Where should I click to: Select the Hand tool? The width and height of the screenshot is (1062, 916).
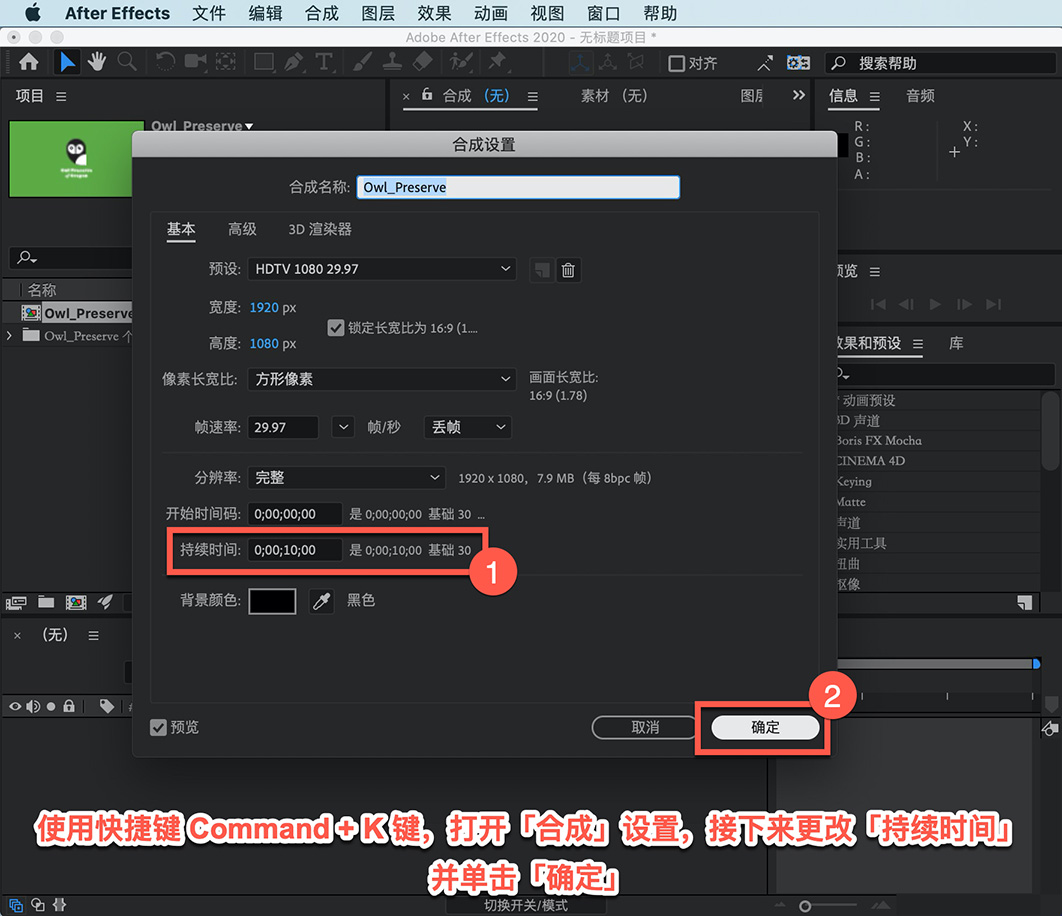click(97, 62)
